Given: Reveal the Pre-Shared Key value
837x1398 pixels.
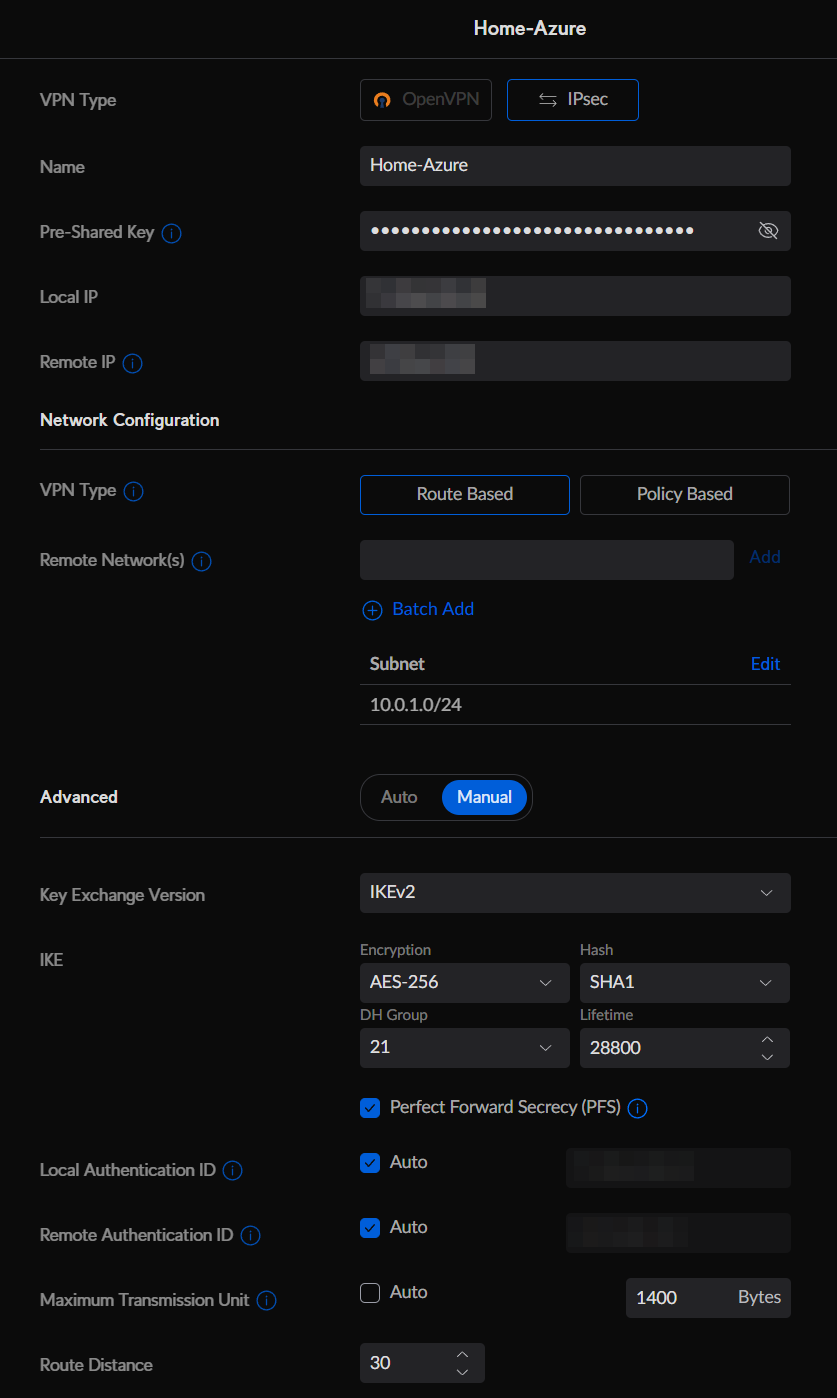Looking at the screenshot, I should 767,230.
